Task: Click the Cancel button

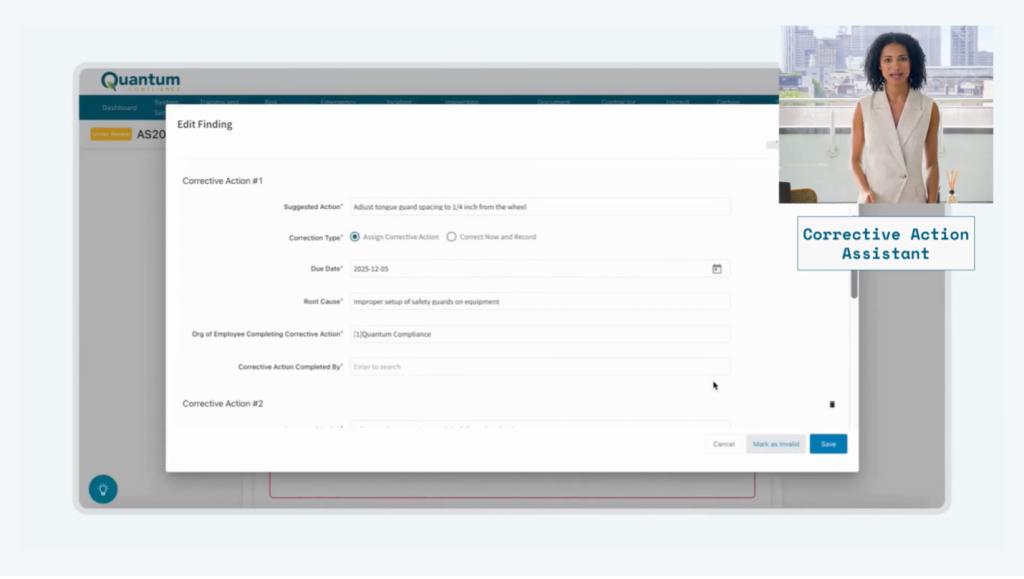Action: click(724, 444)
